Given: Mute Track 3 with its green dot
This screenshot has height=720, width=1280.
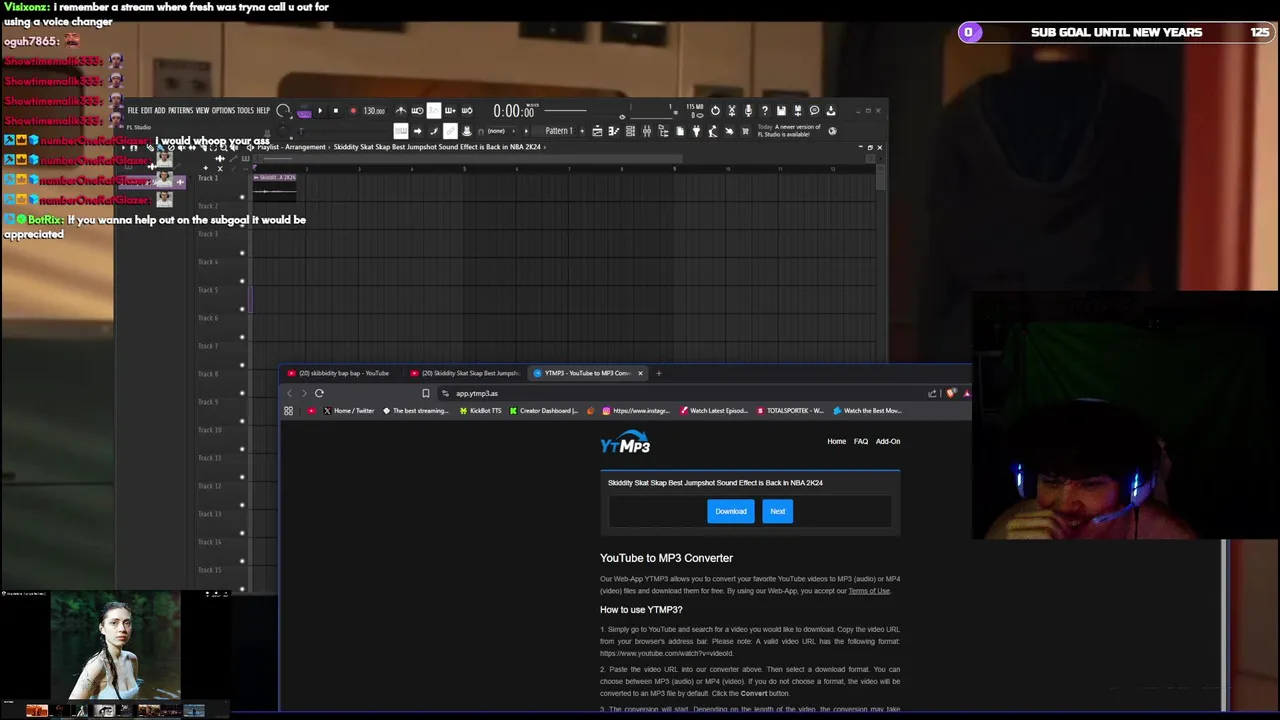Looking at the screenshot, I should 241,253.
